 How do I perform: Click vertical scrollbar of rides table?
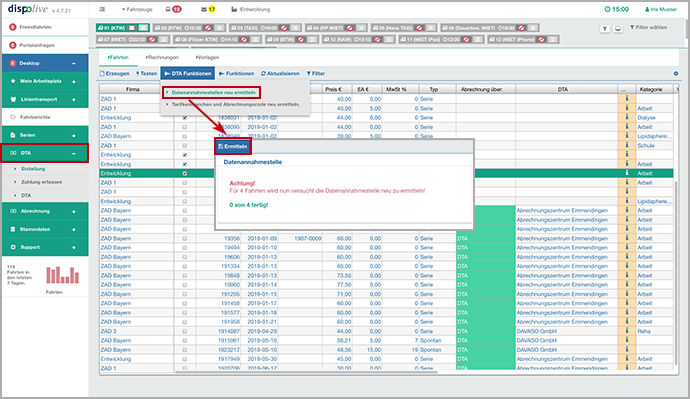point(676,273)
